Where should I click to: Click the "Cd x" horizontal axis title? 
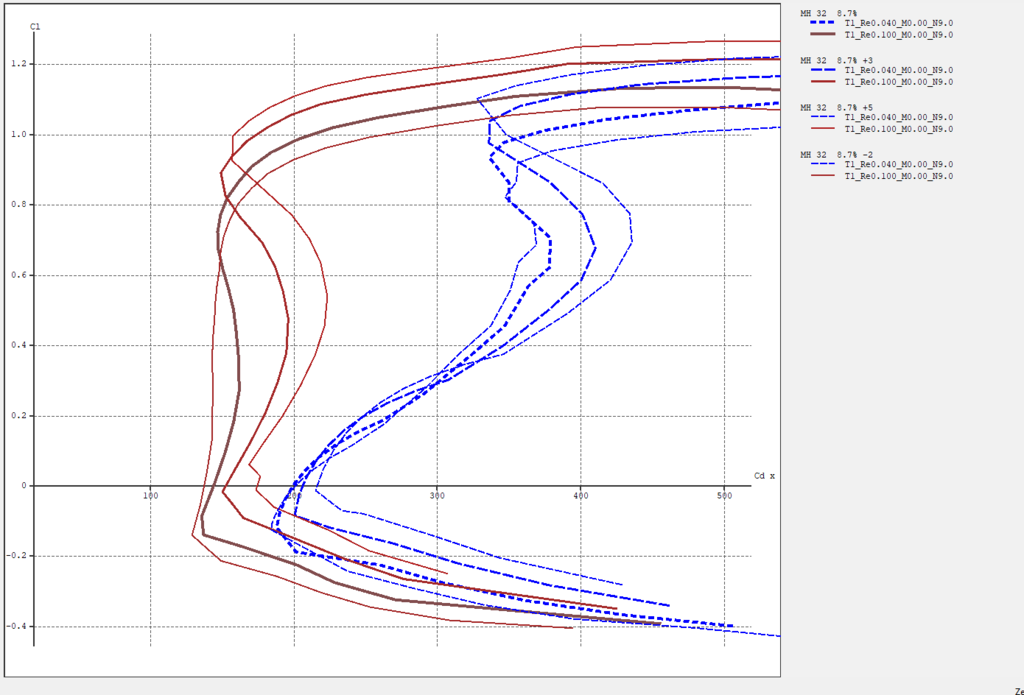click(x=764, y=476)
